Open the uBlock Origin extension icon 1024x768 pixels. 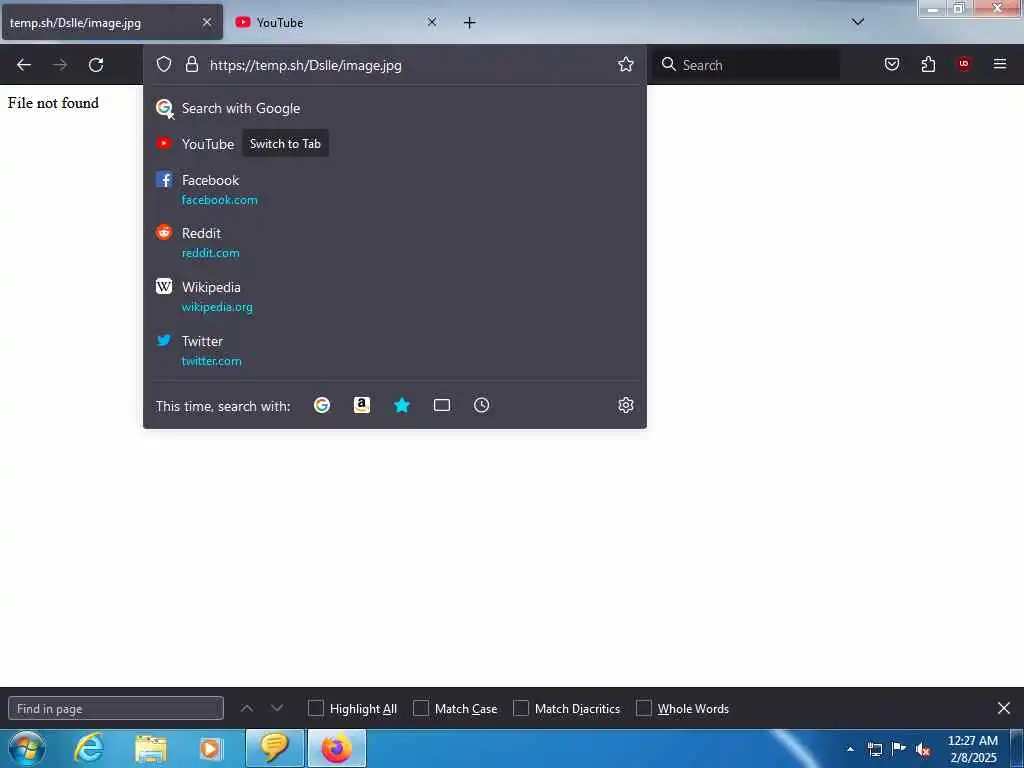click(x=964, y=64)
